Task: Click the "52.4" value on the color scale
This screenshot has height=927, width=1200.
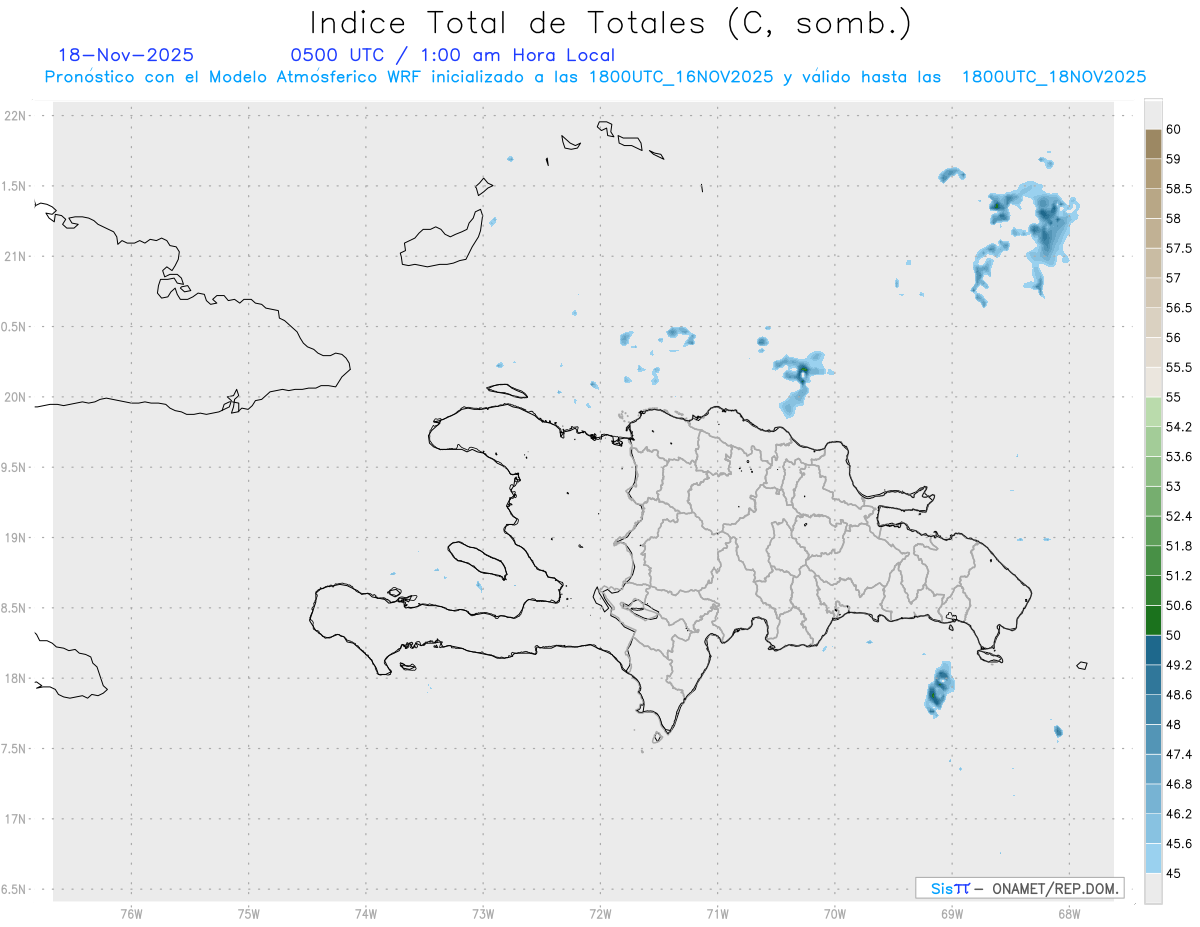Action: click(1179, 516)
